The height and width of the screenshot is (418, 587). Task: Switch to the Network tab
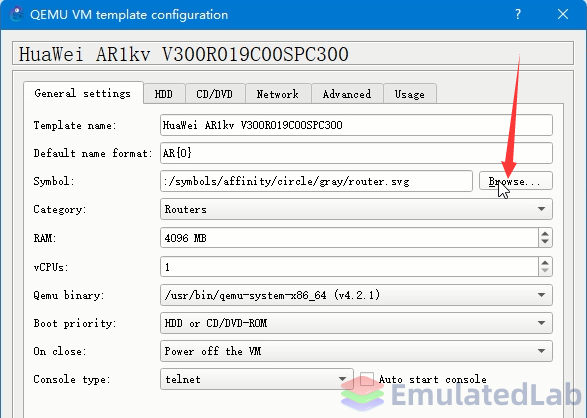278,94
